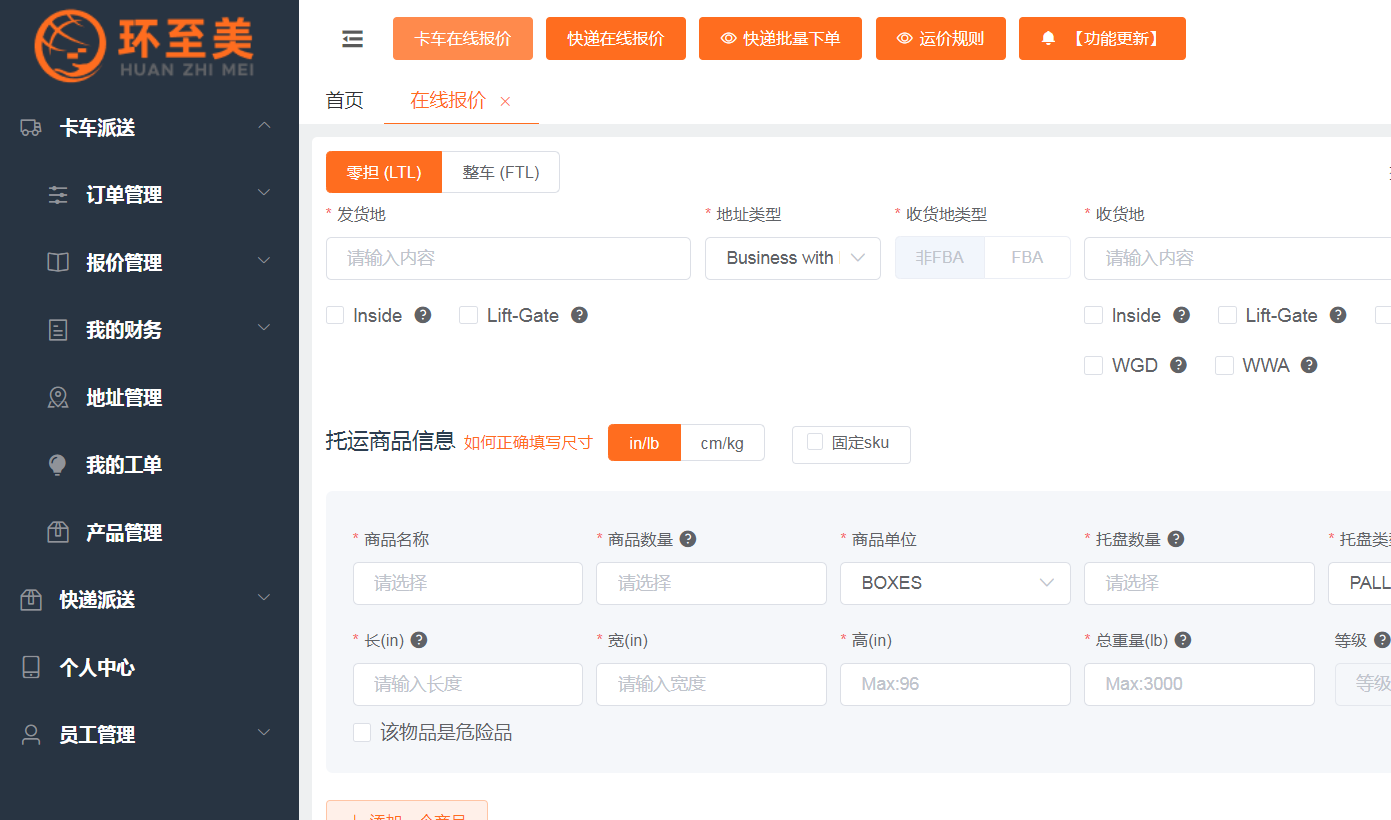Collapse sidebar with the hamburger menu icon
Viewport: 1391px width, 820px height.
click(352, 39)
